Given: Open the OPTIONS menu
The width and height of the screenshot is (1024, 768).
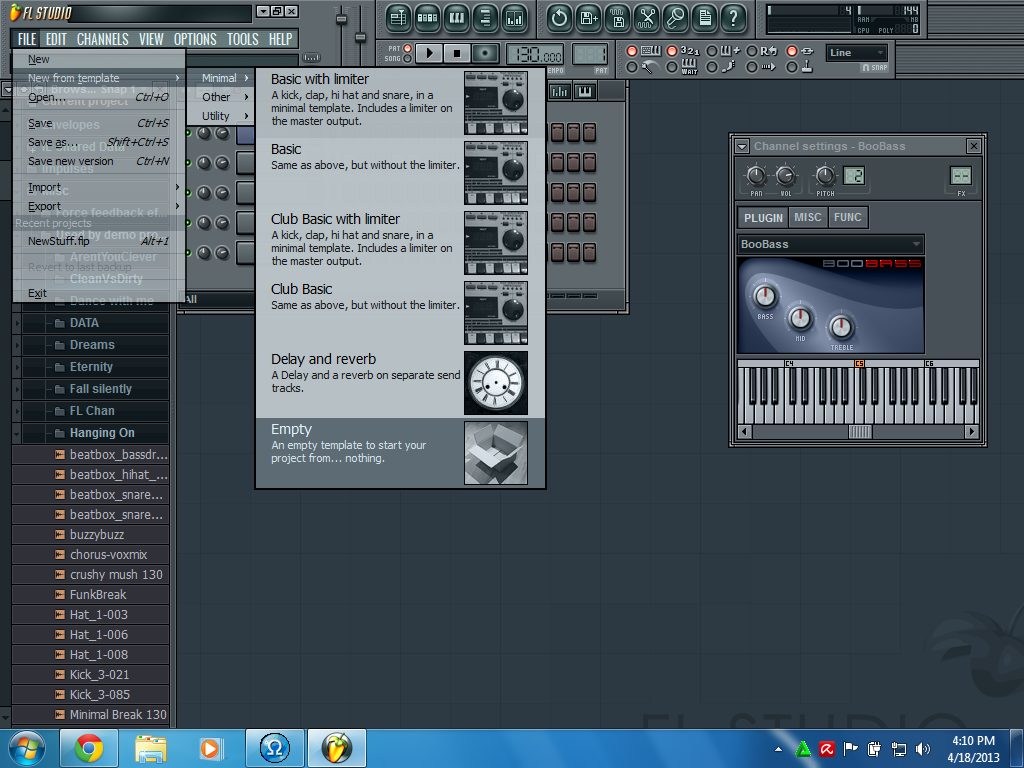Looking at the screenshot, I should [x=195, y=39].
